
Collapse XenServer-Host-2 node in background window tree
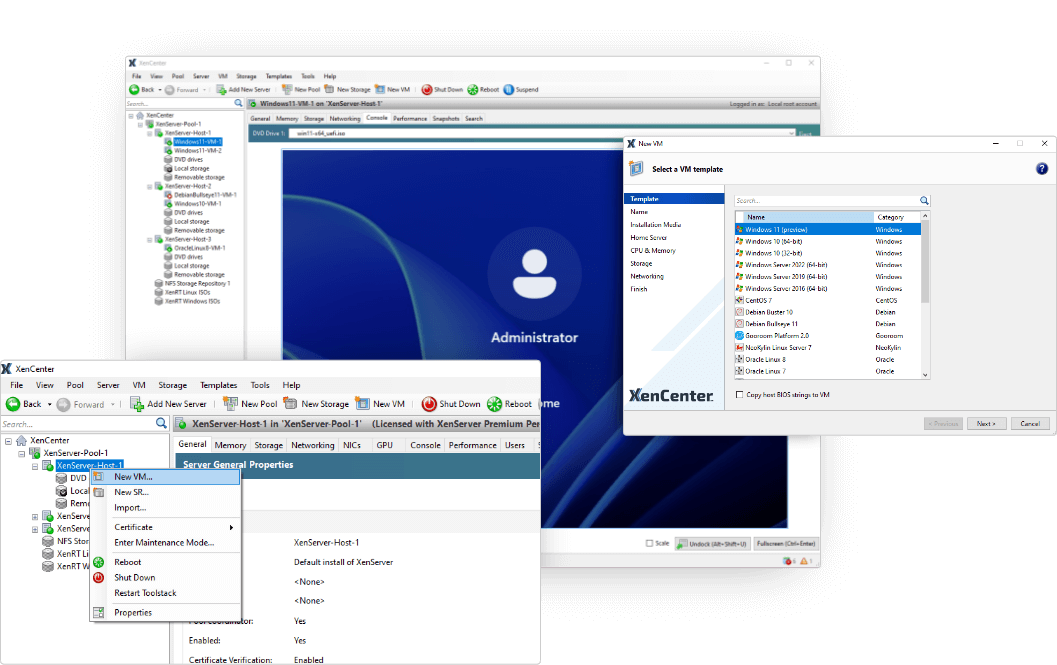click(x=150, y=186)
